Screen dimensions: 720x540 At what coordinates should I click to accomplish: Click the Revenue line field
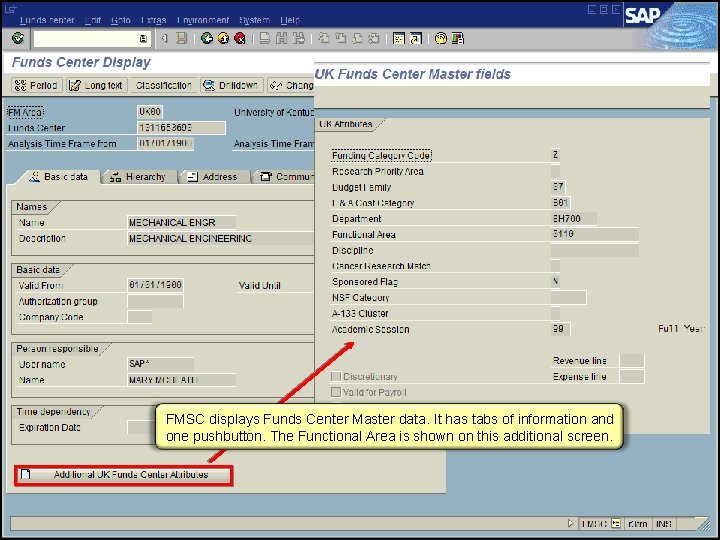[632, 360]
